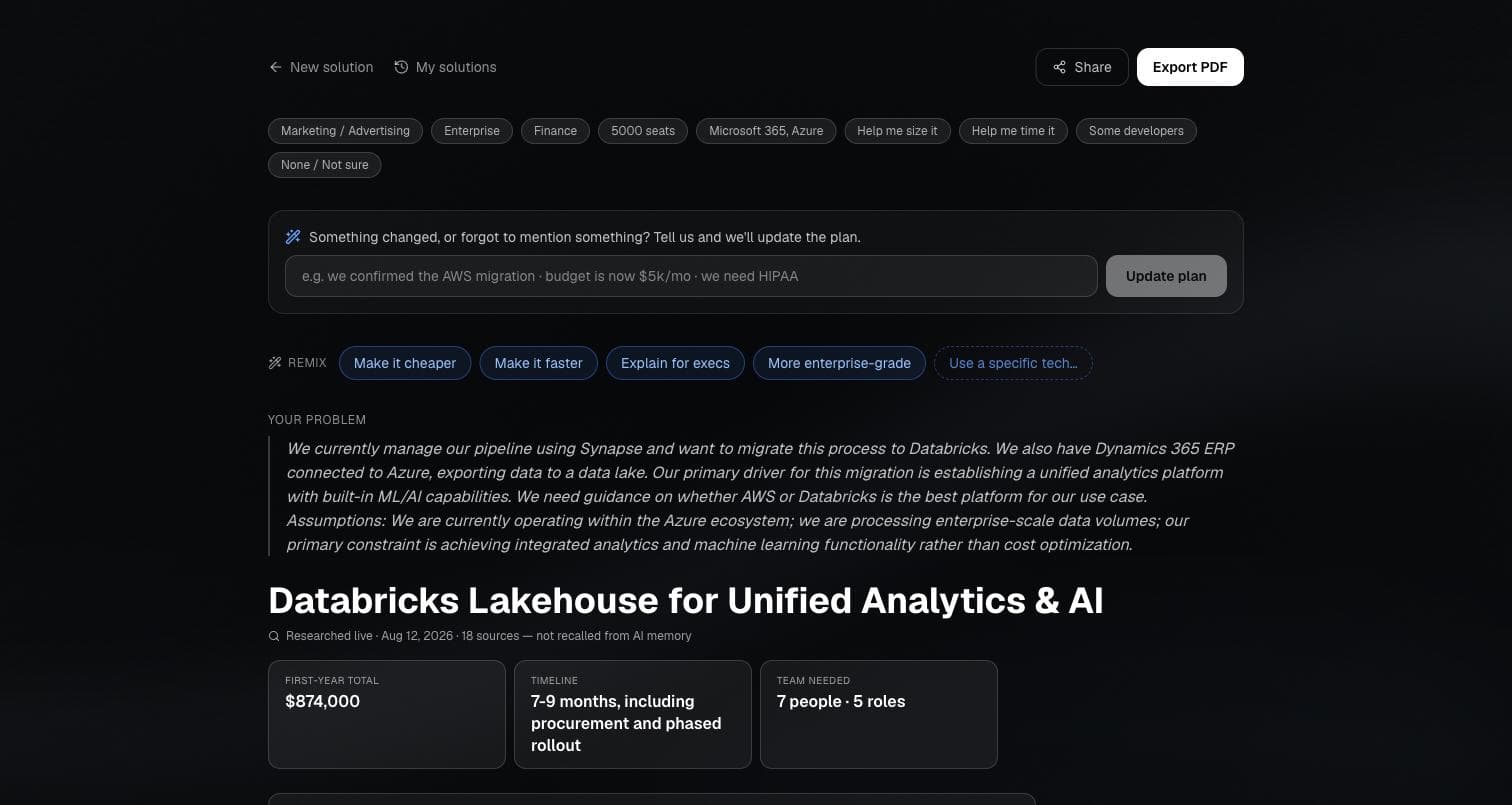Choose More enterprise-grade remix
The width and height of the screenshot is (1512, 805).
(x=839, y=363)
